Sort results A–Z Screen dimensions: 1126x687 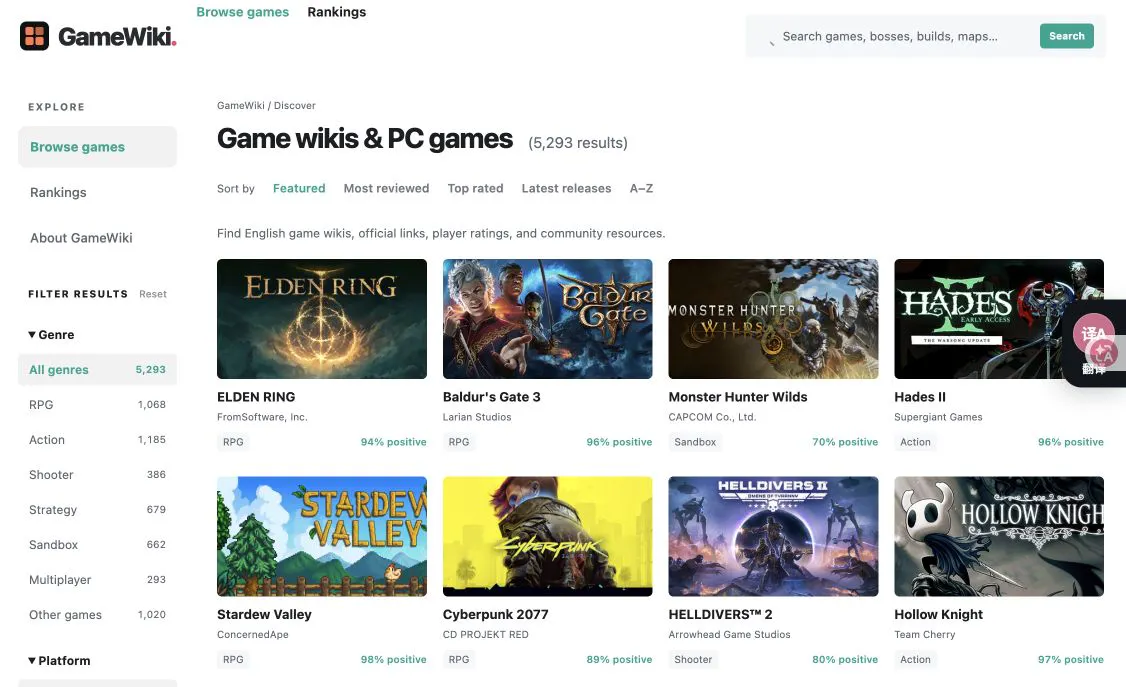641,188
